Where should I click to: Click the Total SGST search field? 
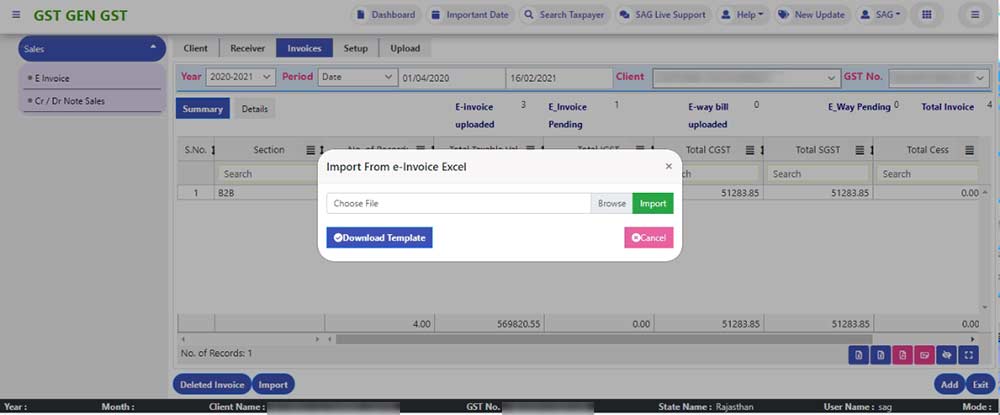click(814, 173)
